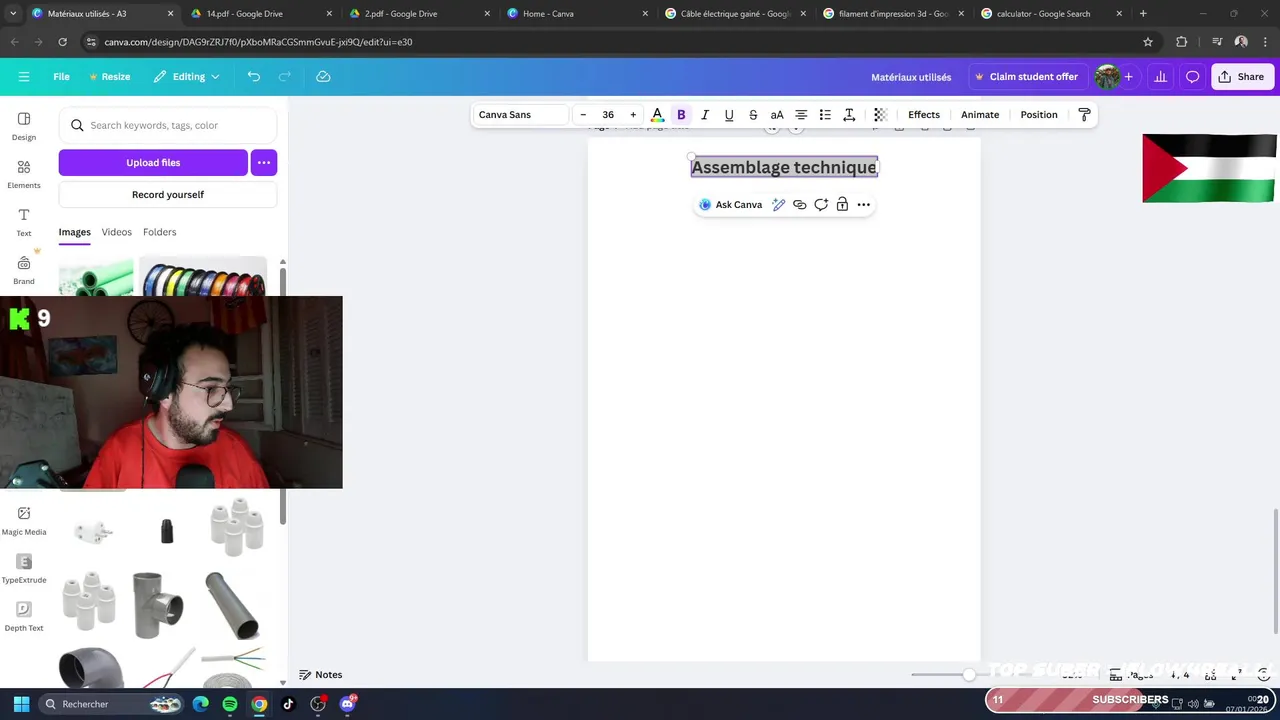Viewport: 1280px width, 720px height.
Task: Open the text color picker
Action: [657, 115]
